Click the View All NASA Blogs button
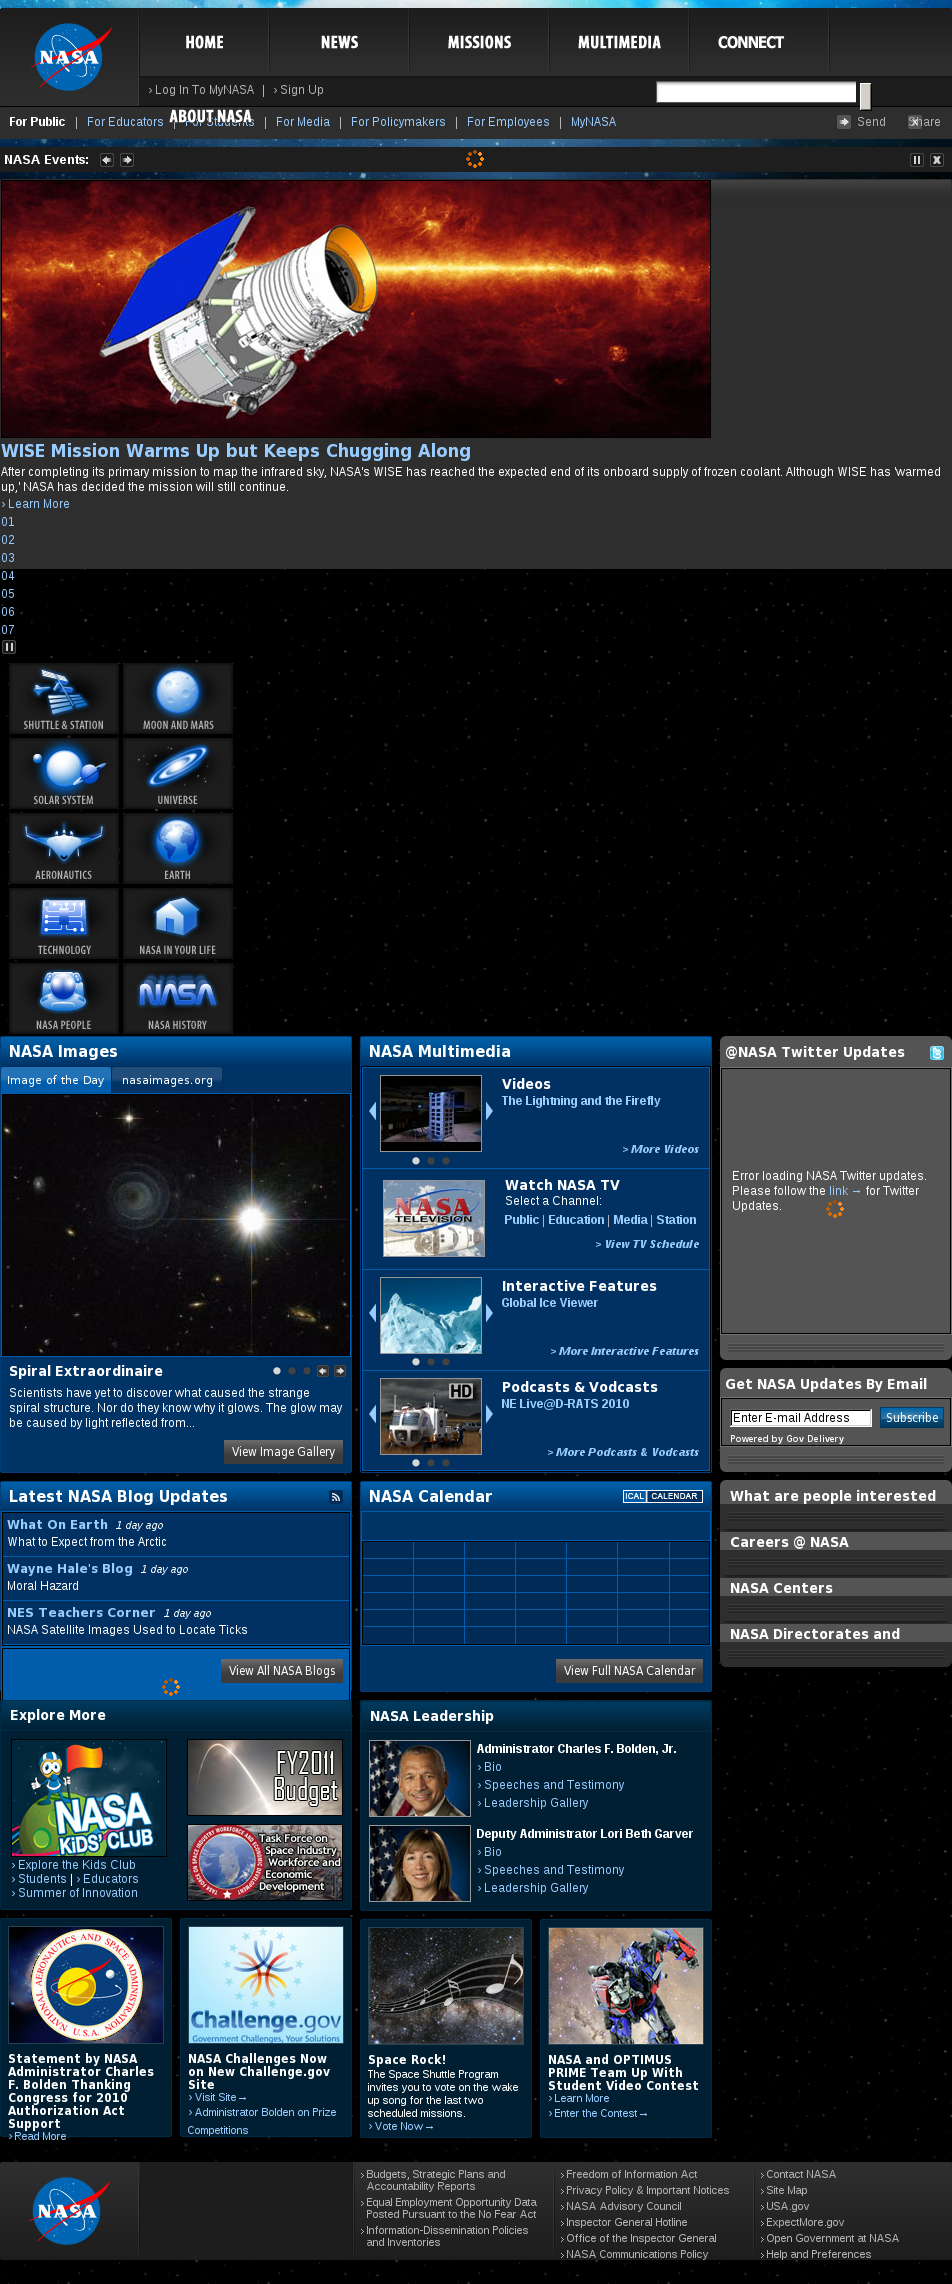This screenshot has width=952, height=2284. click(282, 1671)
